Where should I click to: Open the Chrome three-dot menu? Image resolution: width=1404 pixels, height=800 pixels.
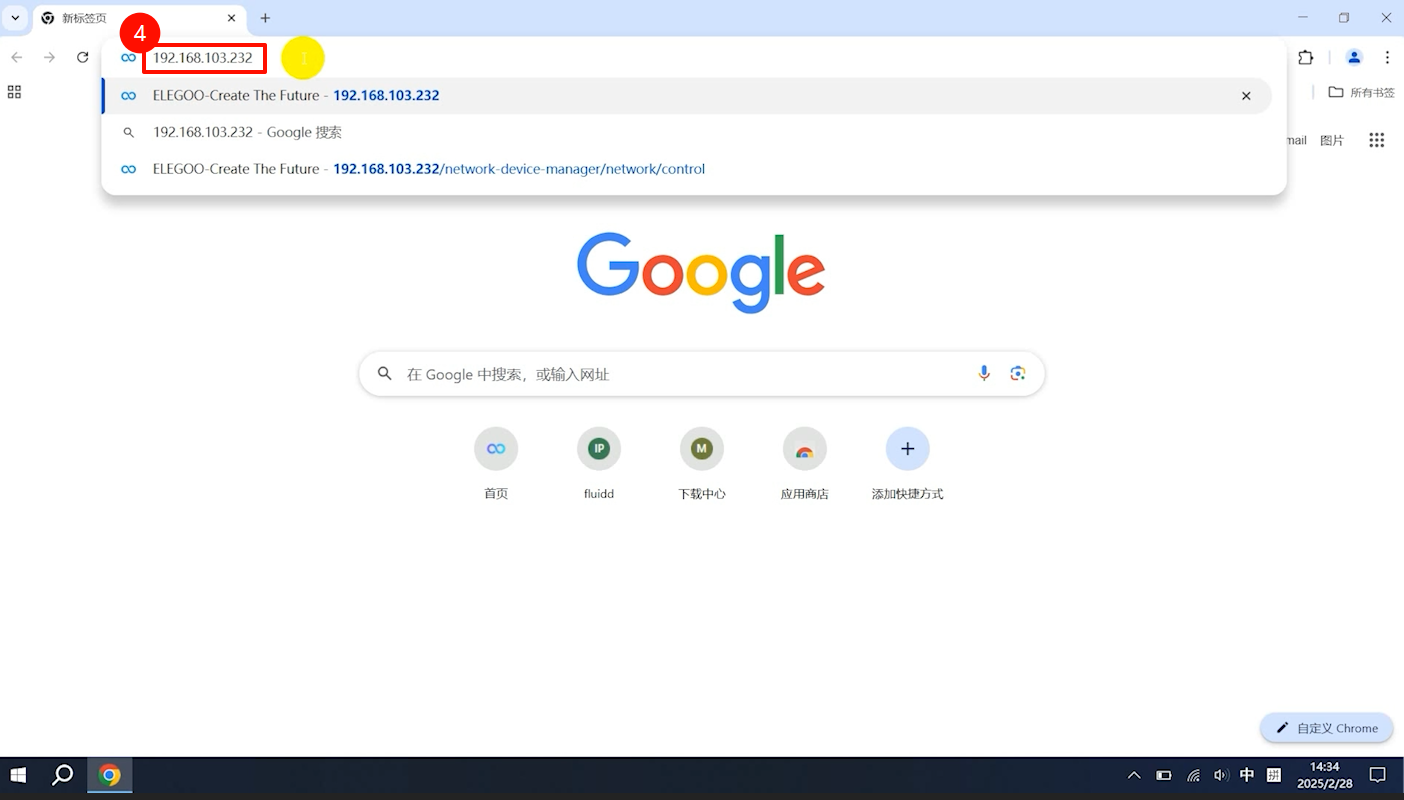click(x=1387, y=58)
